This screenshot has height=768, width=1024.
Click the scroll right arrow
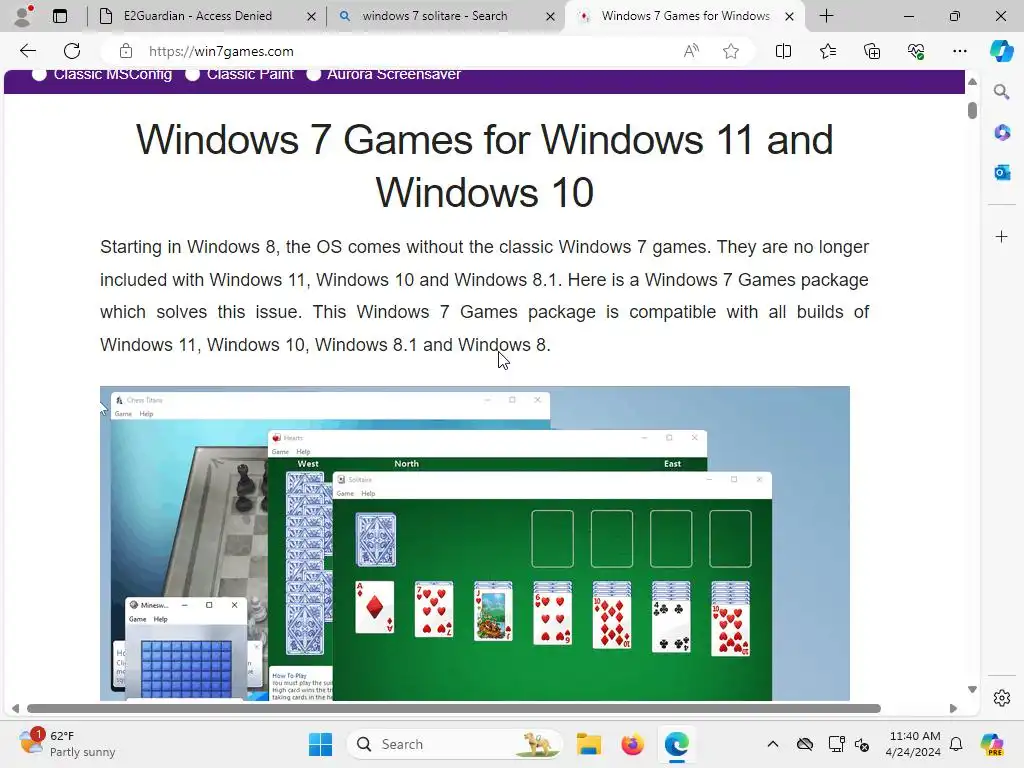click(x=953, y=709)
